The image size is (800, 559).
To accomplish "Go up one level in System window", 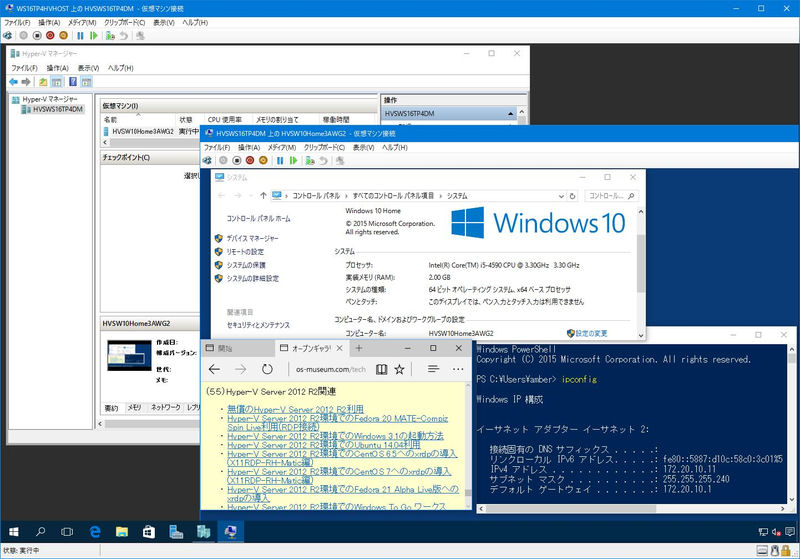I will pyautogui.click(x=263, y=195).
